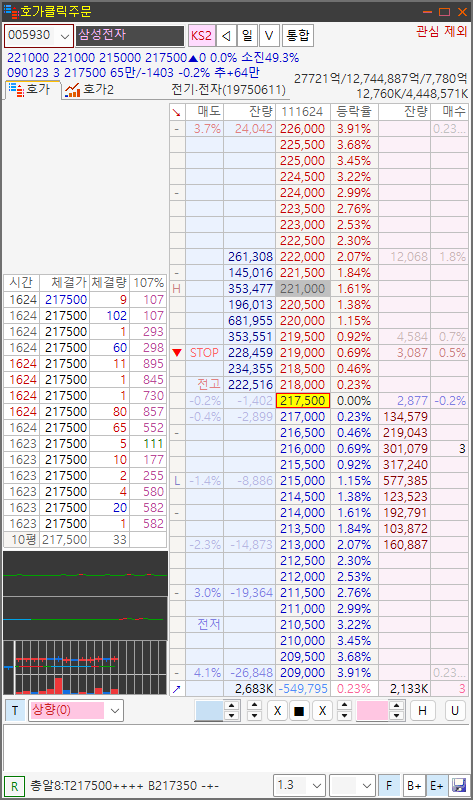Click the 217,000 bid price cell
The image size is (473, 800).
tap(303, 416)
